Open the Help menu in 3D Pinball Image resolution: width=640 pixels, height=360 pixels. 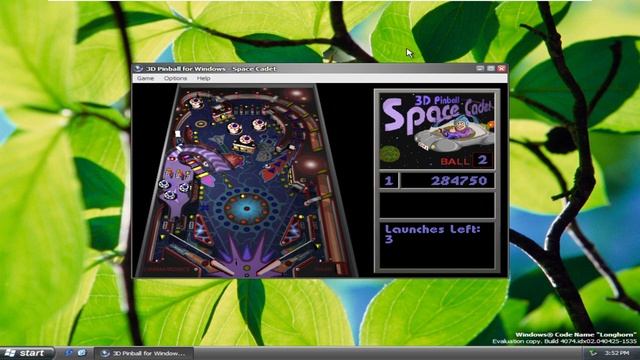point(204,78)
